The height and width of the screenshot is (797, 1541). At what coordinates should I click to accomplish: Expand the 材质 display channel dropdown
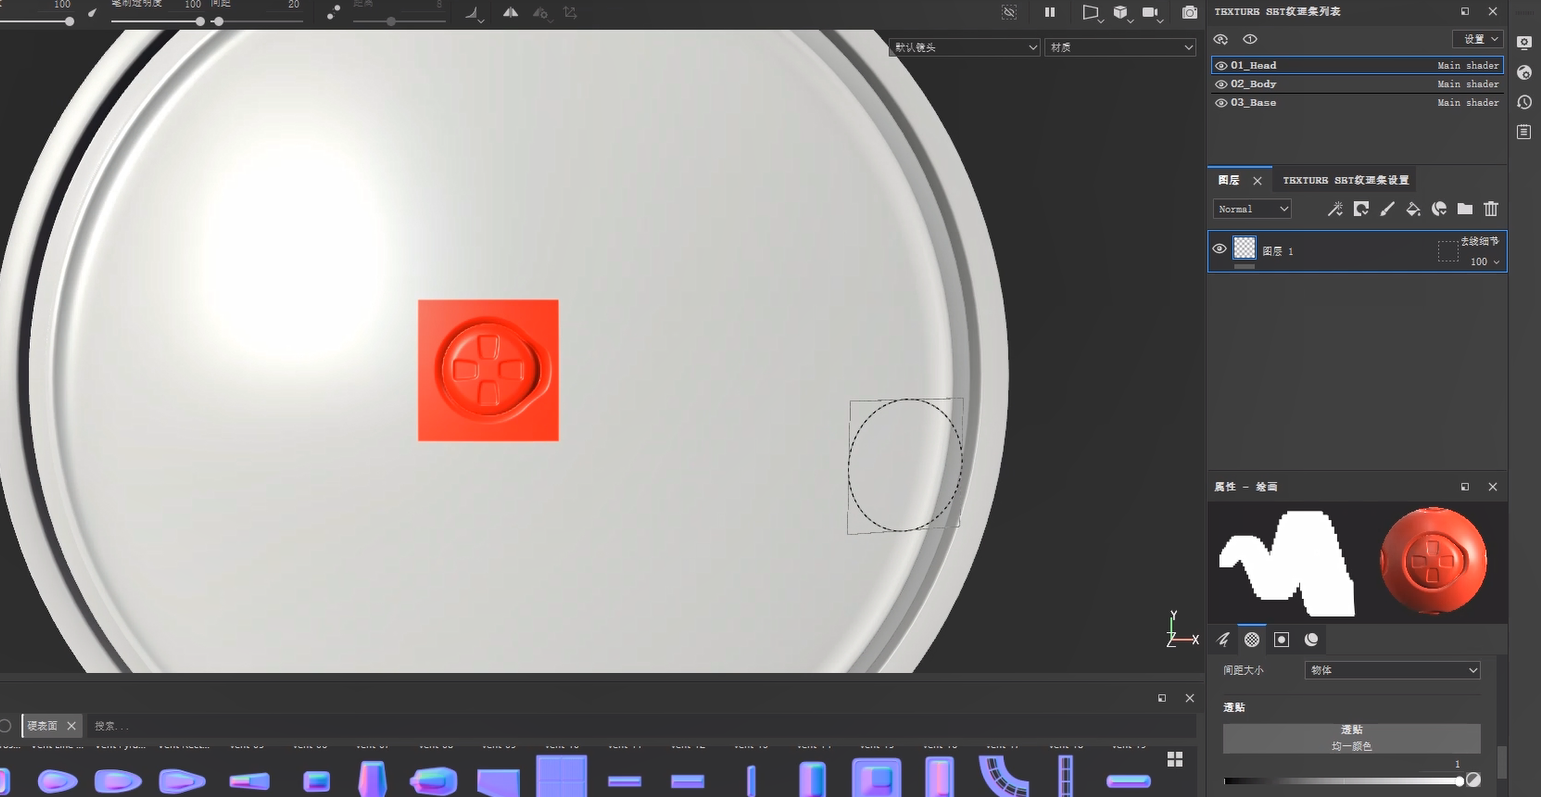click(1119, 47)
